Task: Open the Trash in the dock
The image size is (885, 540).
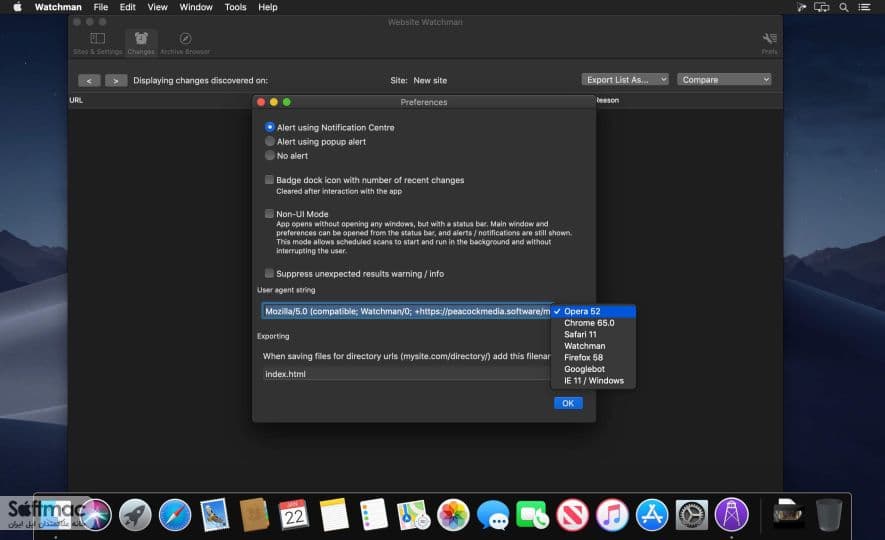Action: 829,515
